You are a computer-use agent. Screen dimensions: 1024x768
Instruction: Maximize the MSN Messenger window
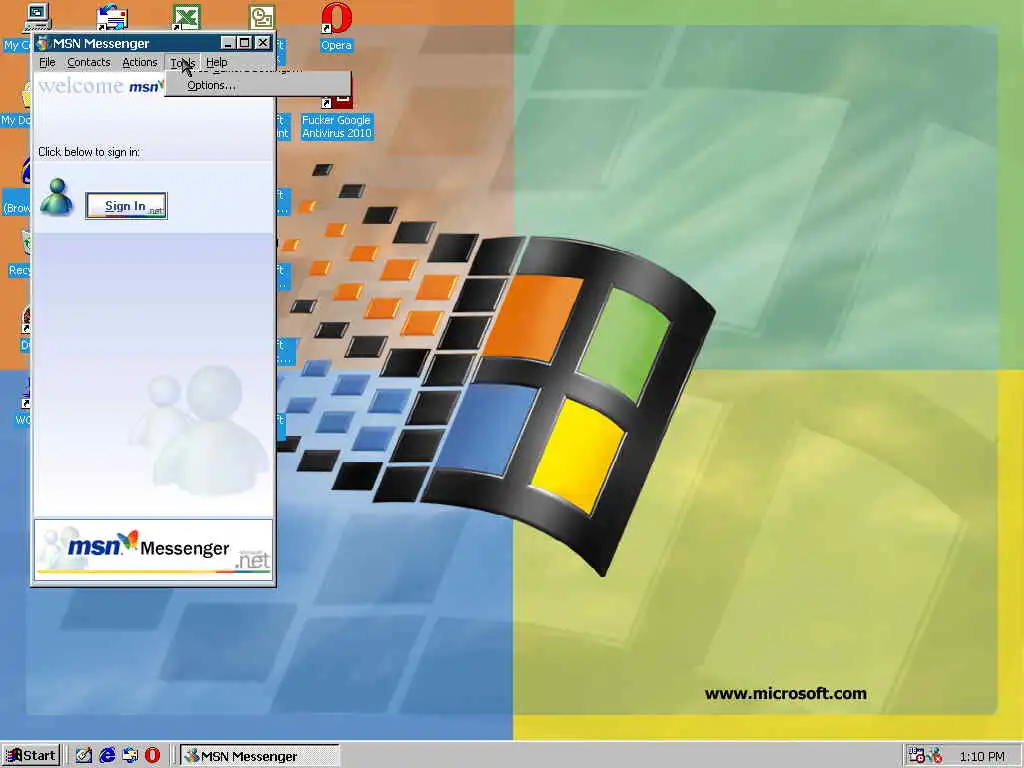pos(244,43)
